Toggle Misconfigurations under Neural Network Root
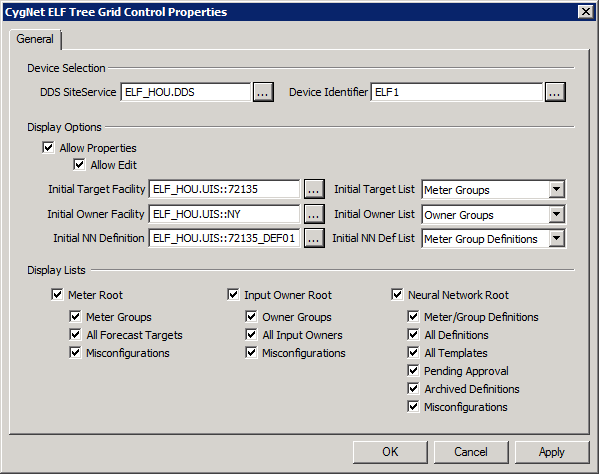Viewport: 599px width, 474px height. click(413, 406)
